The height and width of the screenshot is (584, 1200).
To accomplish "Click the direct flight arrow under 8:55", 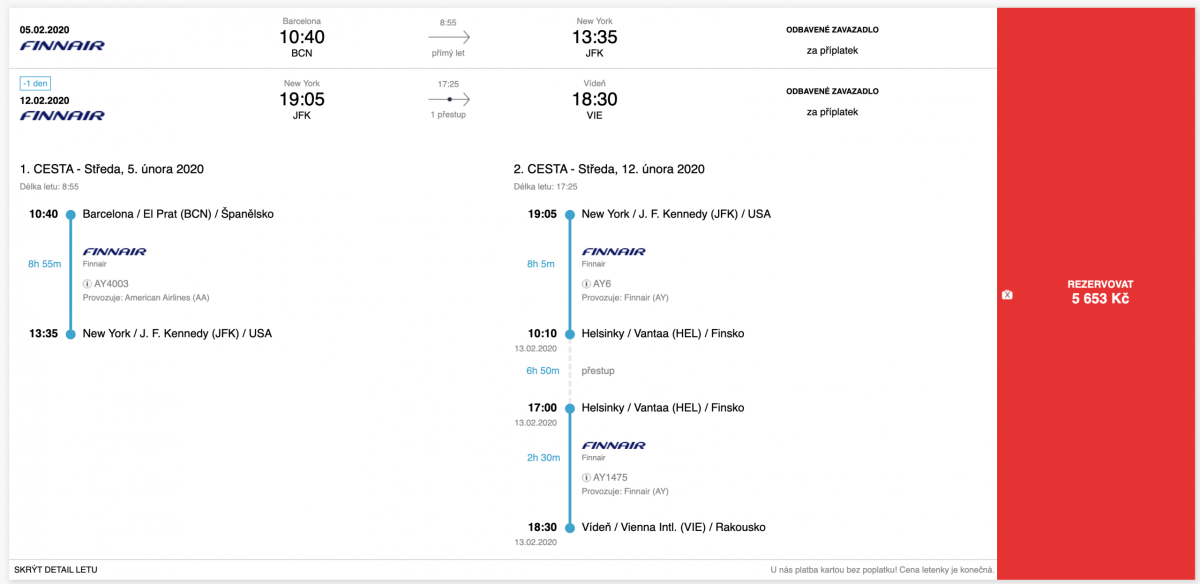I will pyautogui.click(x=448, y=37).
